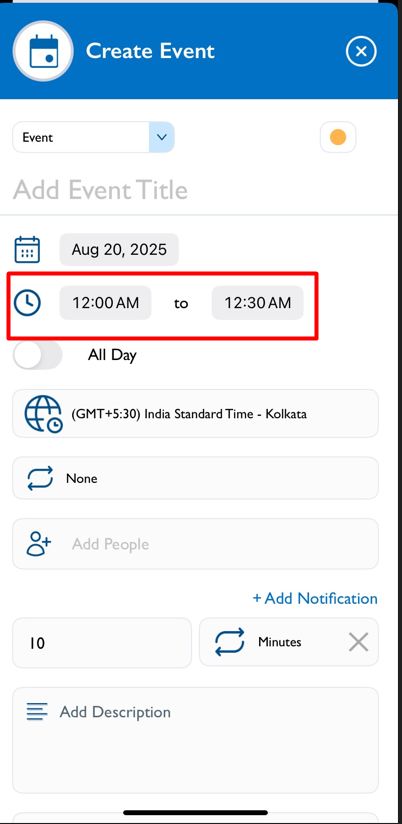Select the Aug 20, 2025 date button
The image size is (402, 824).
coord(119,250)
